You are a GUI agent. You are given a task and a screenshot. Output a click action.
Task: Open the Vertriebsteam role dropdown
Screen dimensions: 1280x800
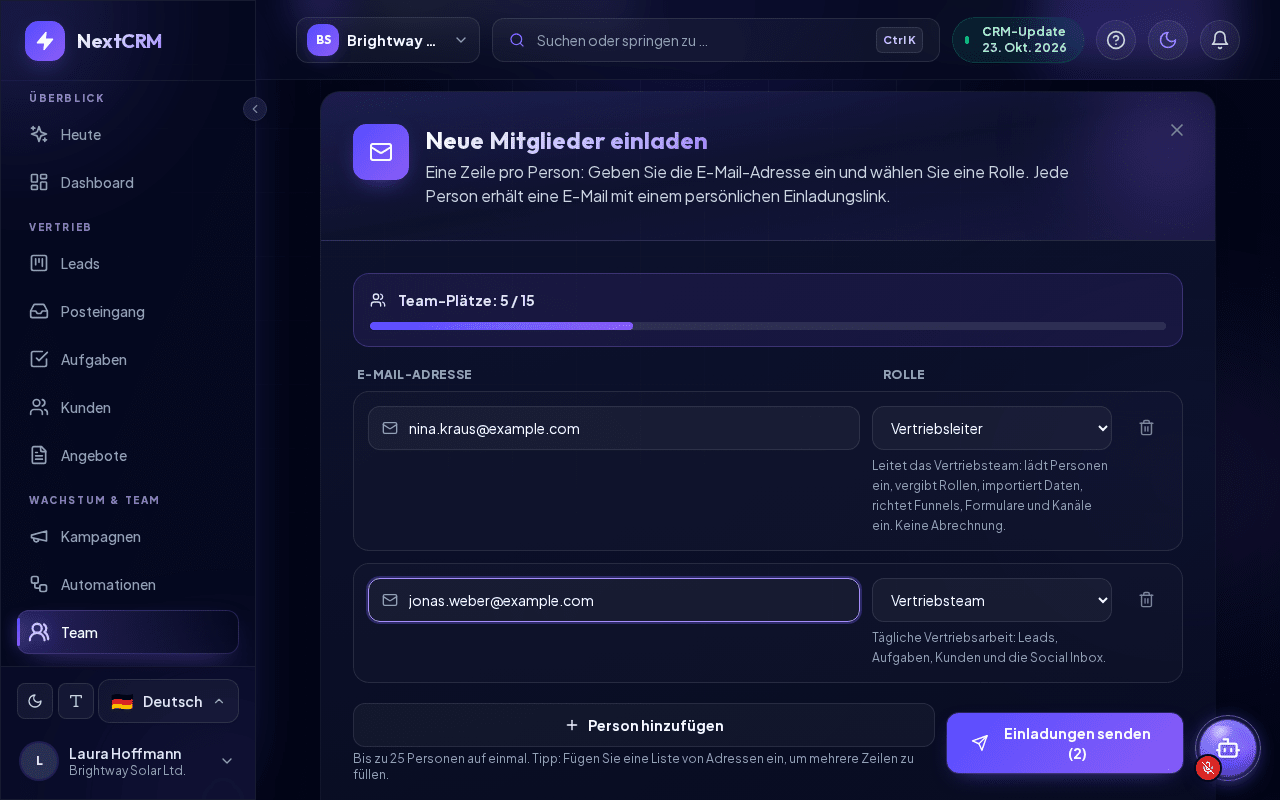click(x=992, y=600)
